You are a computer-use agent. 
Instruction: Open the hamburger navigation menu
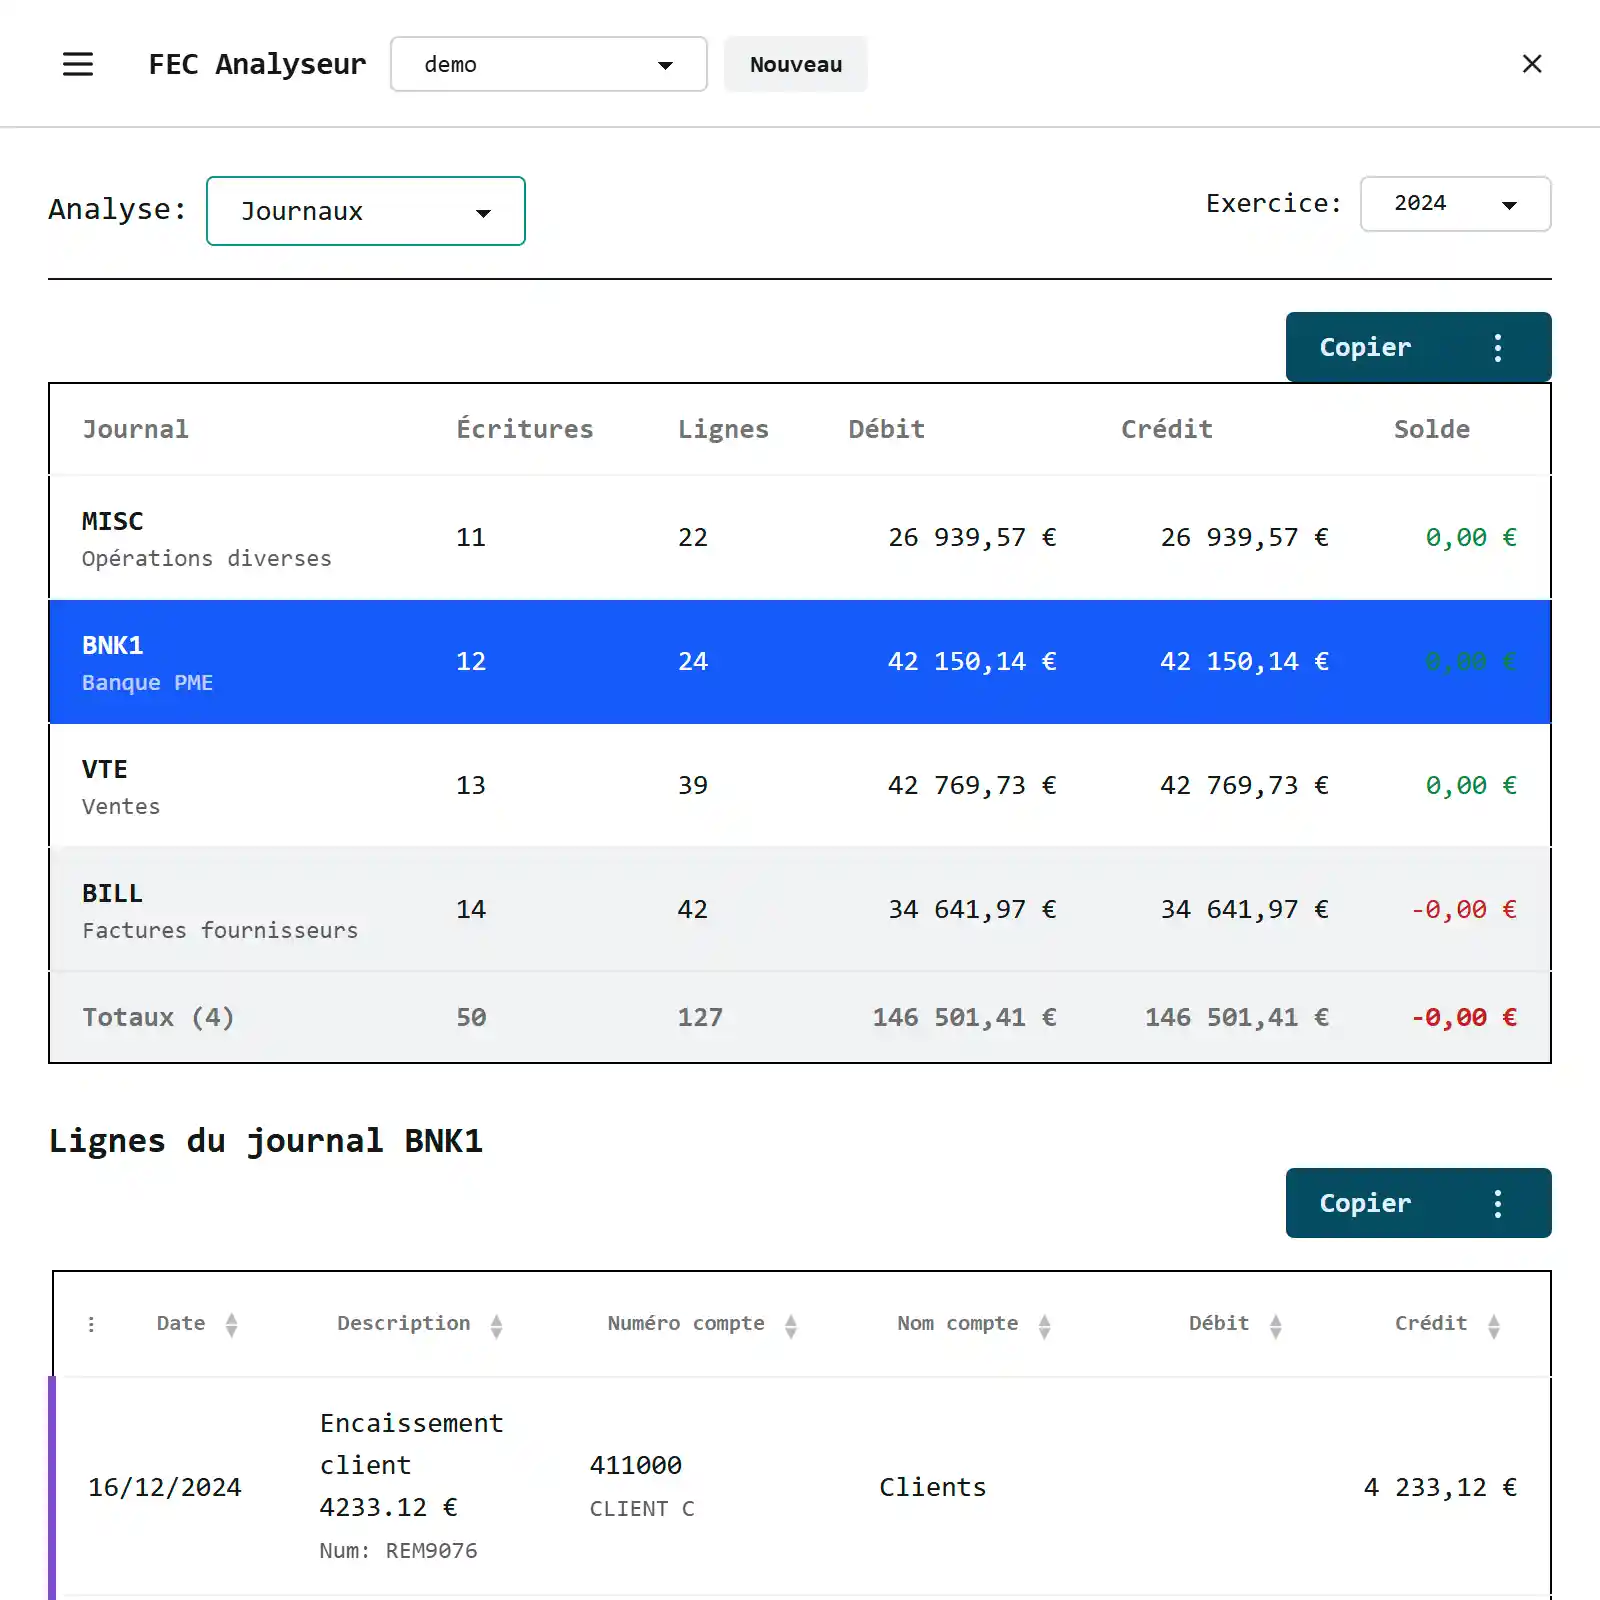coord(78,64)
